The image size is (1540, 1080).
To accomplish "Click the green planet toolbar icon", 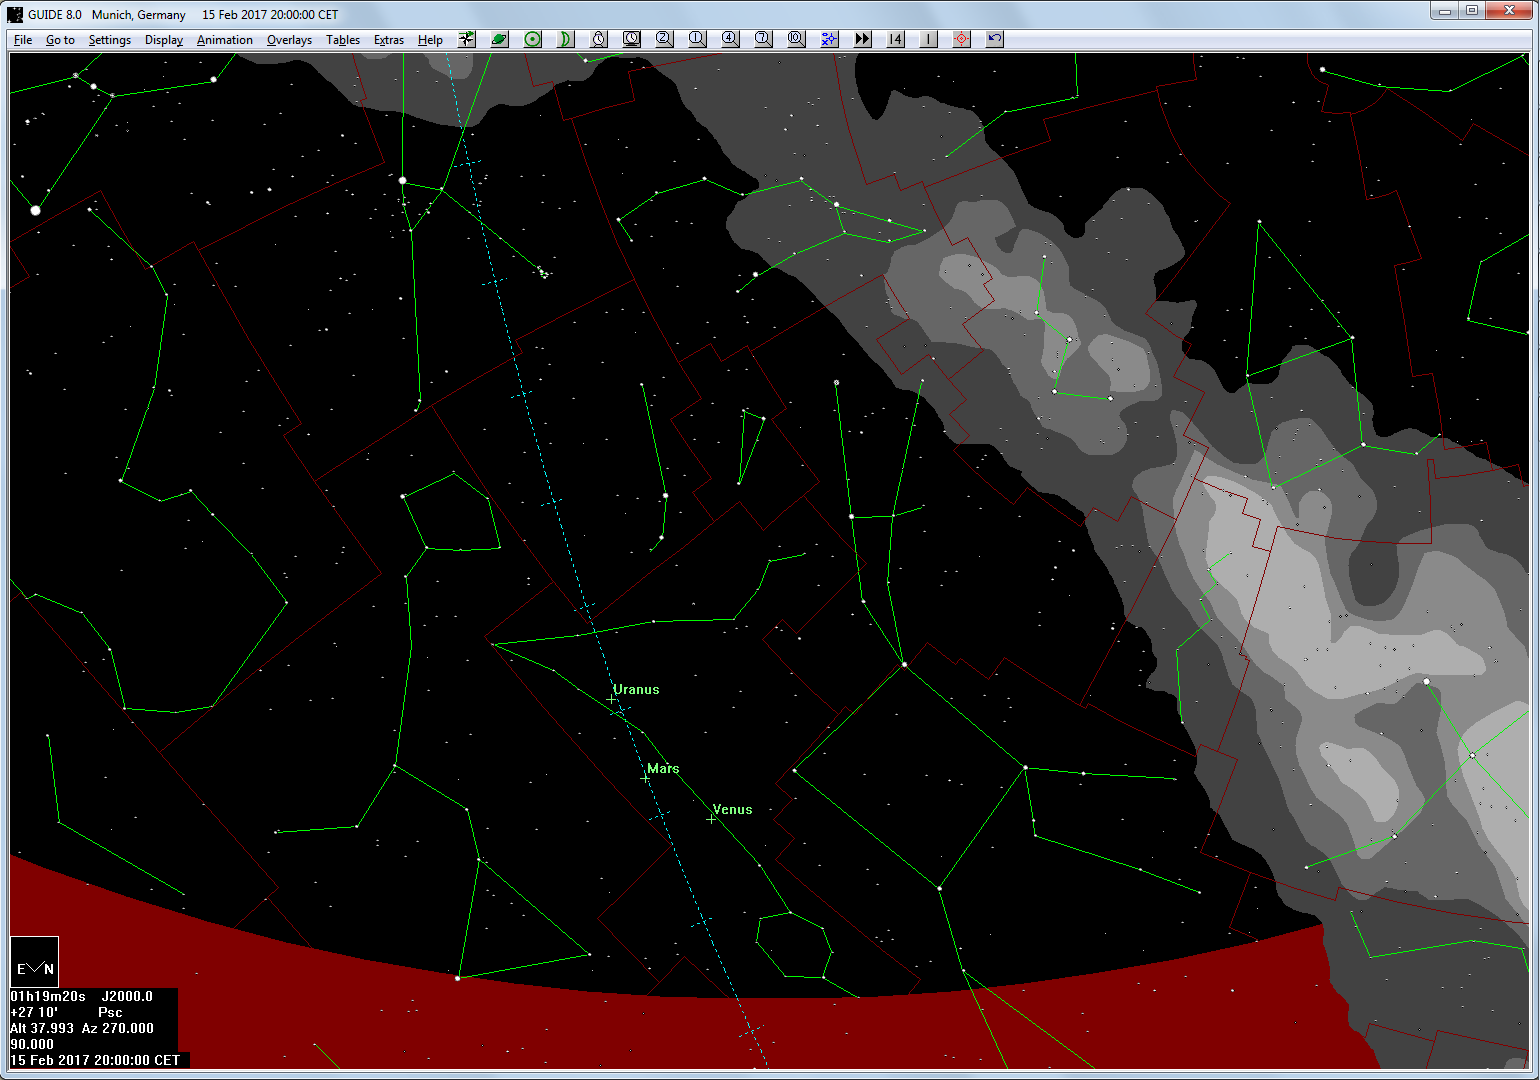I will pos(500,39).
